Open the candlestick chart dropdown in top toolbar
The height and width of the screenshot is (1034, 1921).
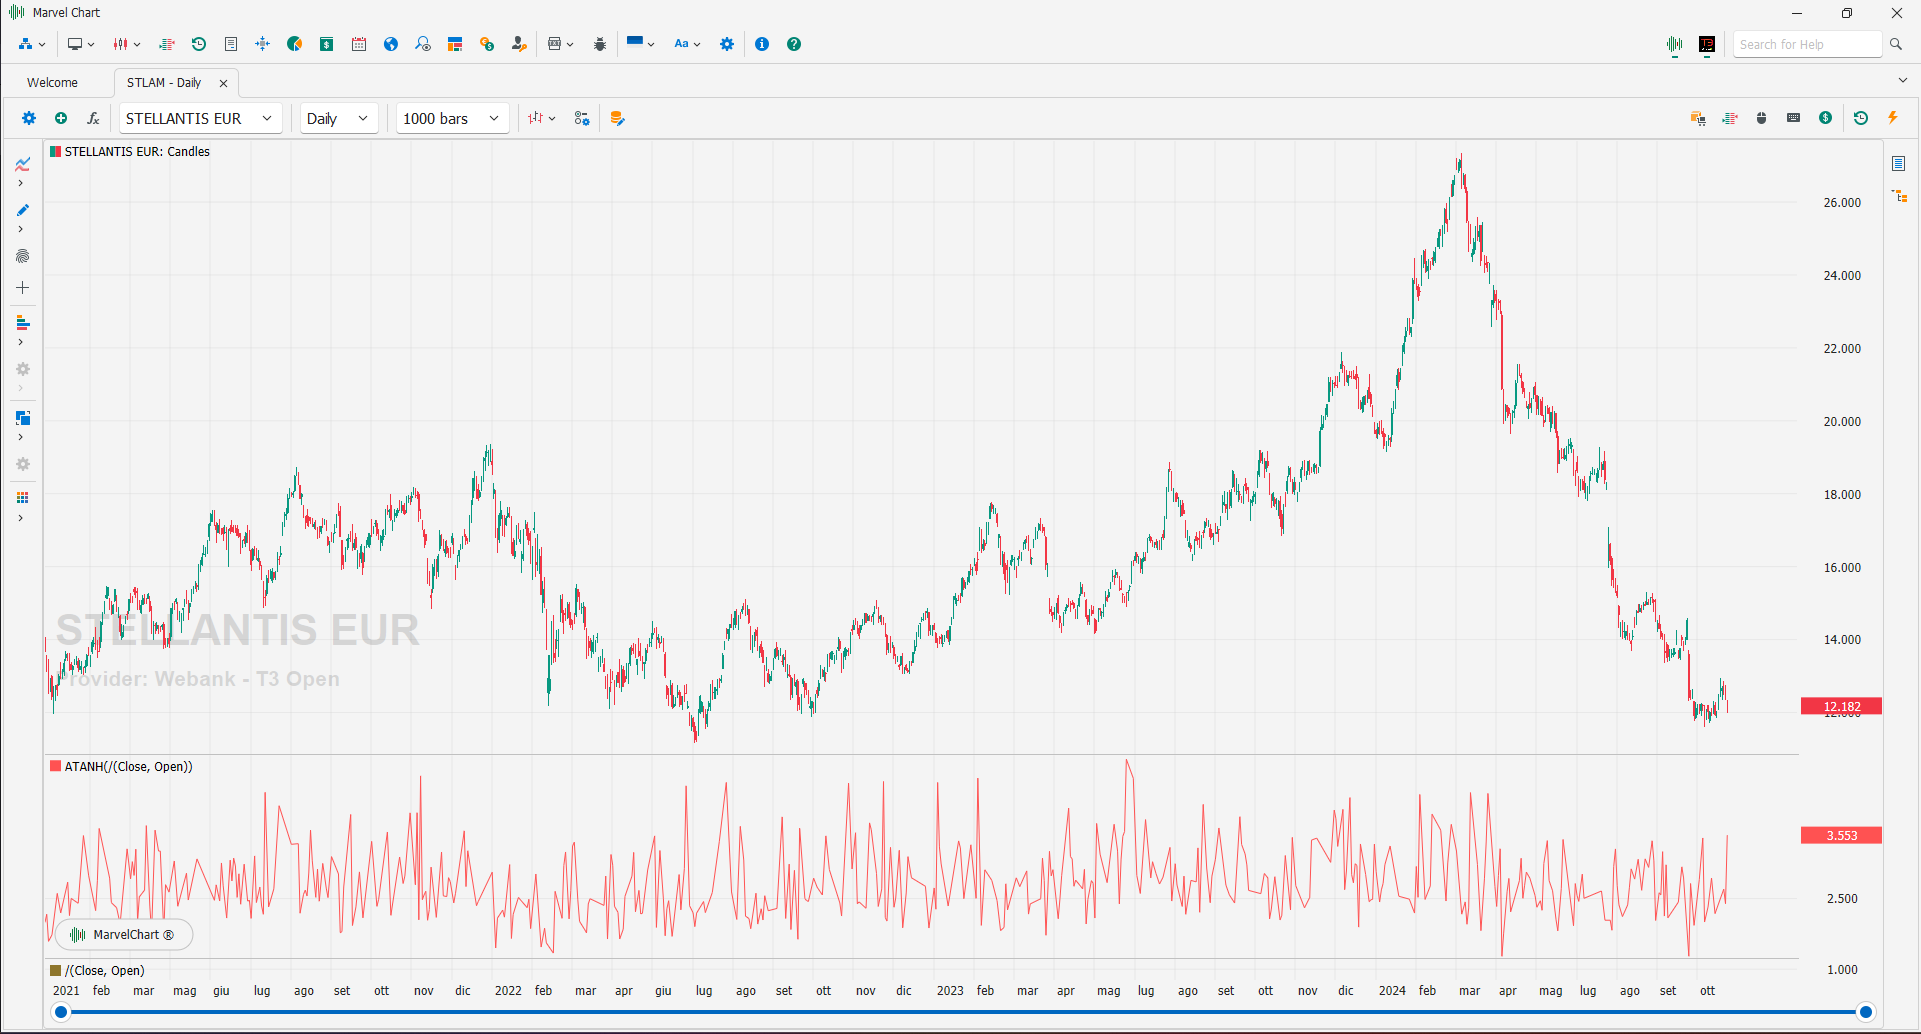126,44
